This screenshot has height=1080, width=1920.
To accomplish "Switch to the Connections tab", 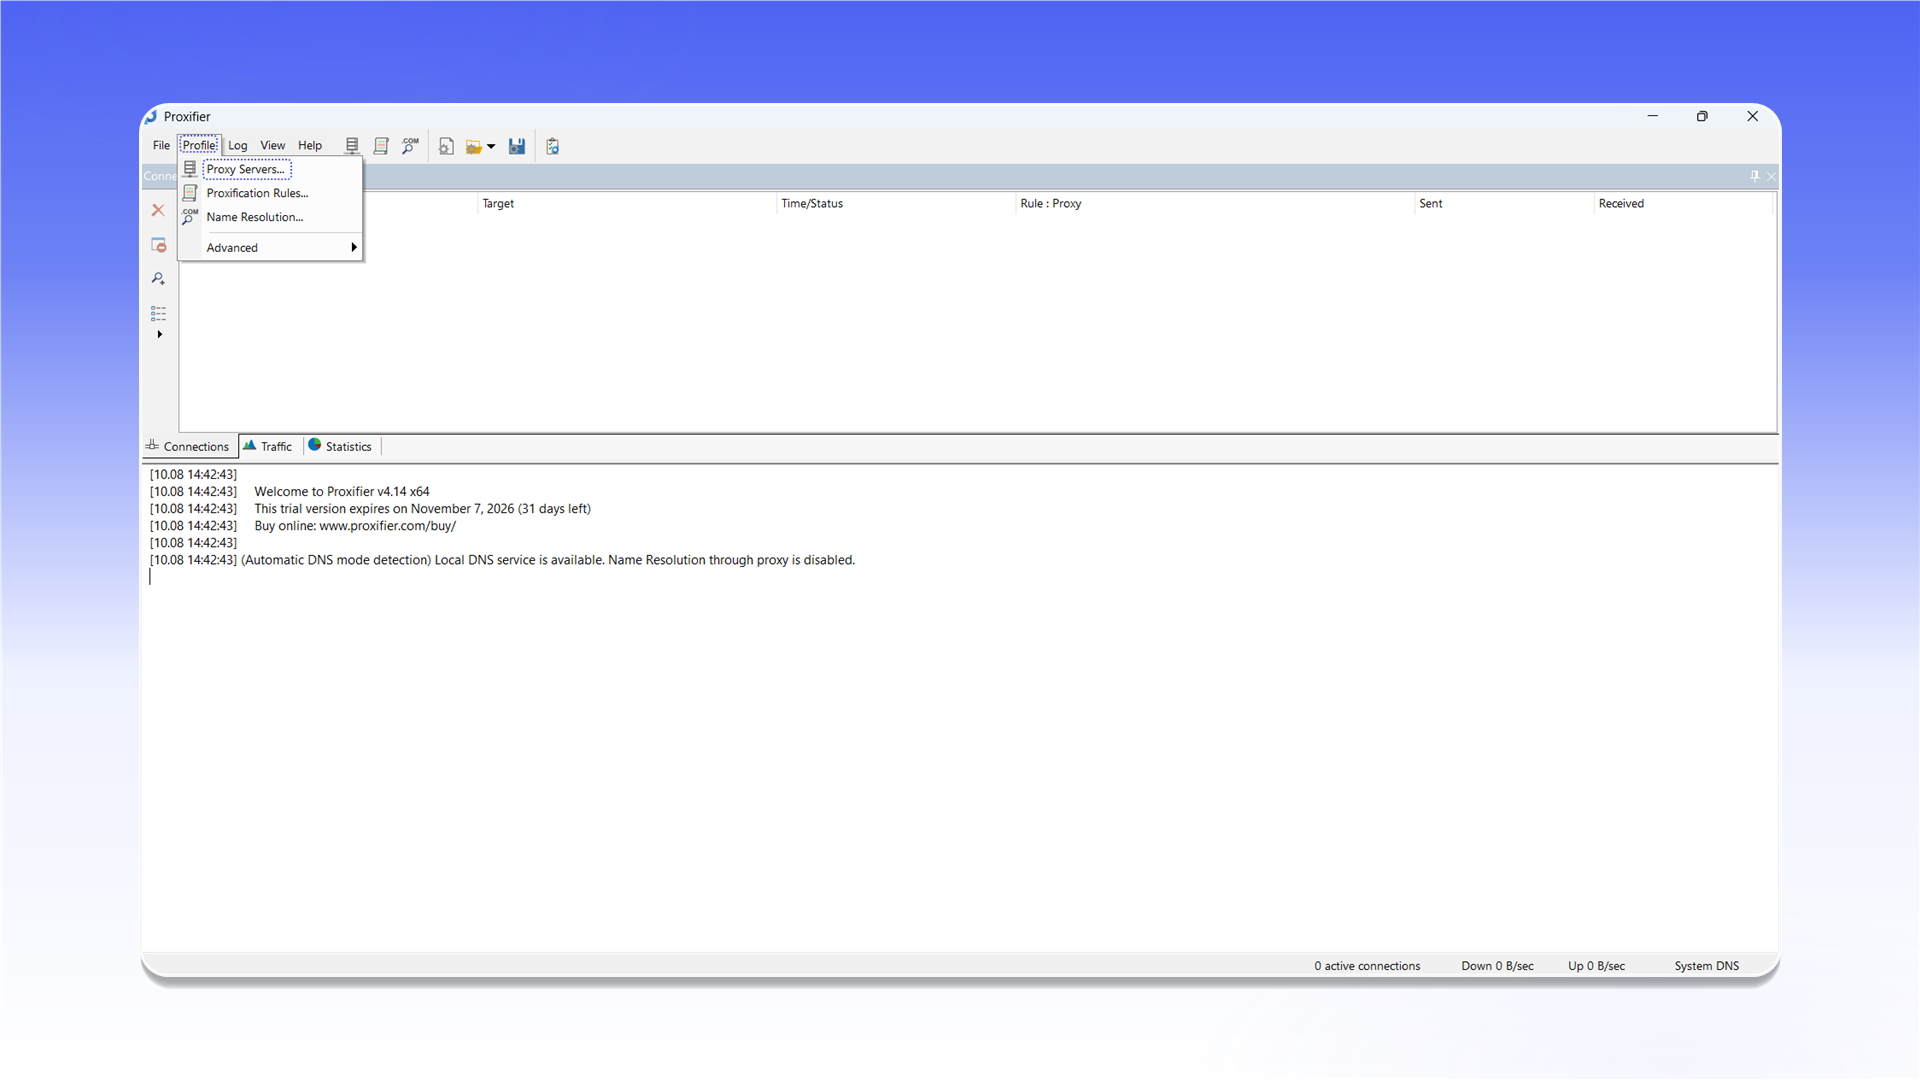I will click(x=188, y=446).
